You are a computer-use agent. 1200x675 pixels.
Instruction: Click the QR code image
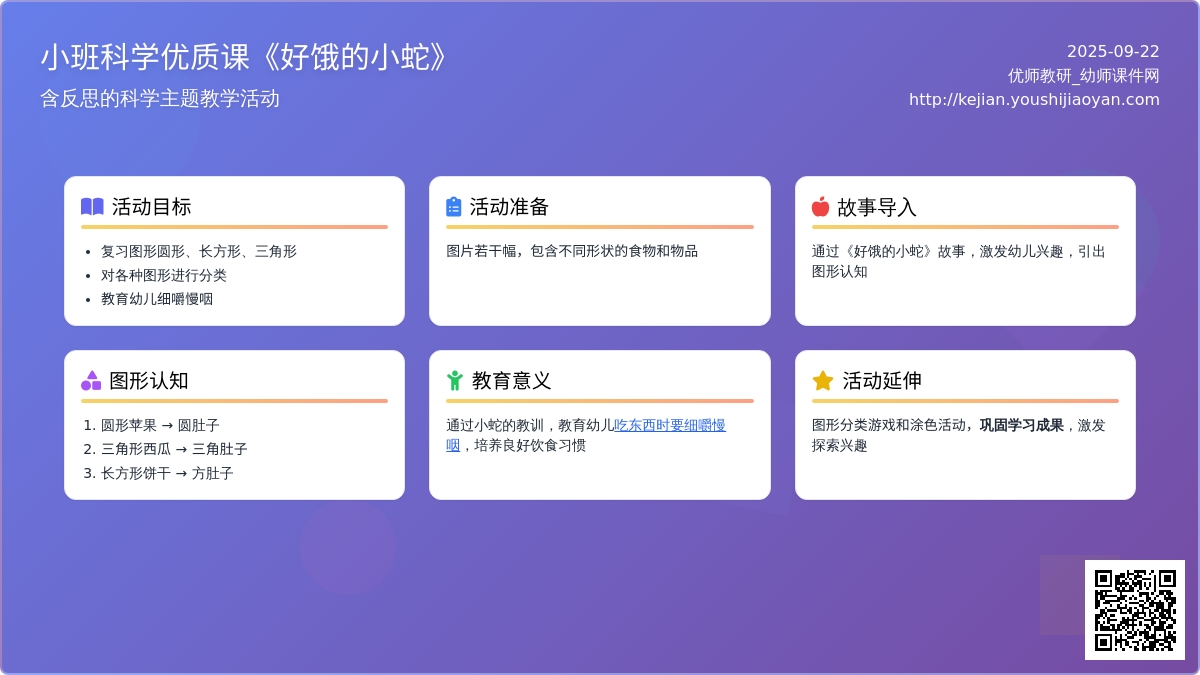tap(1134, 609)
